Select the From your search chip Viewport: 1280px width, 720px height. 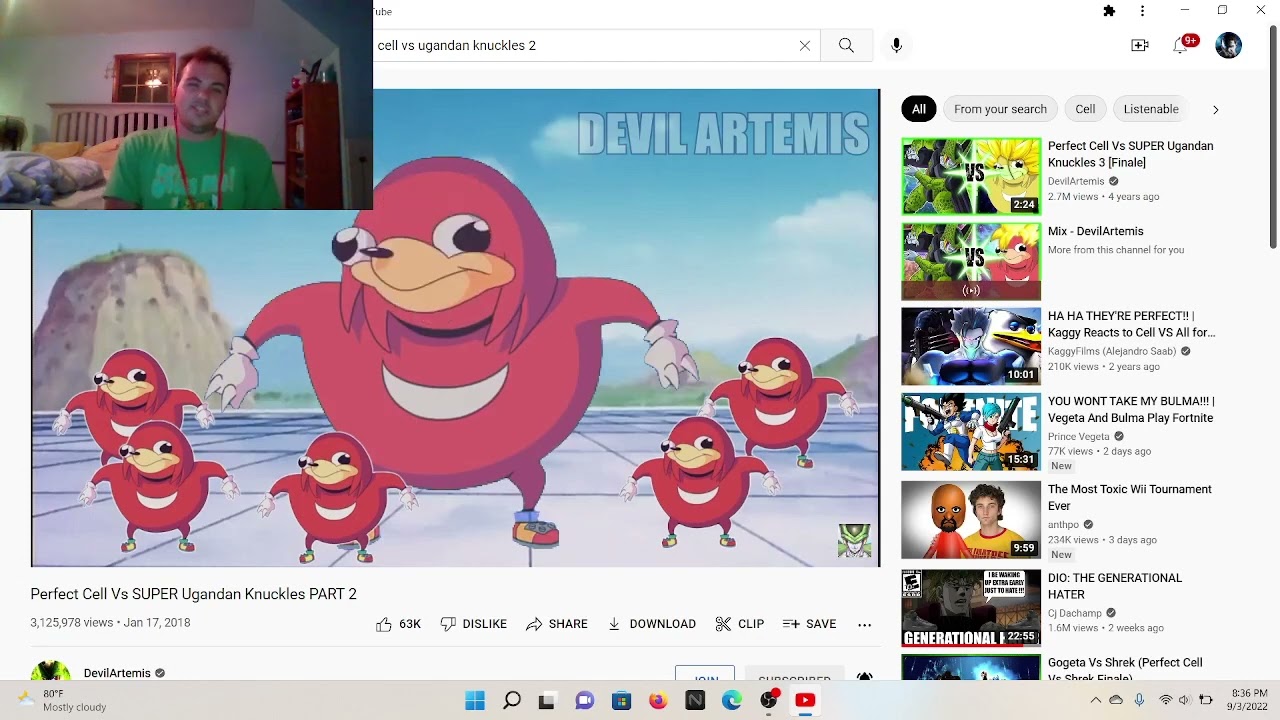[x=1000, y=109]
